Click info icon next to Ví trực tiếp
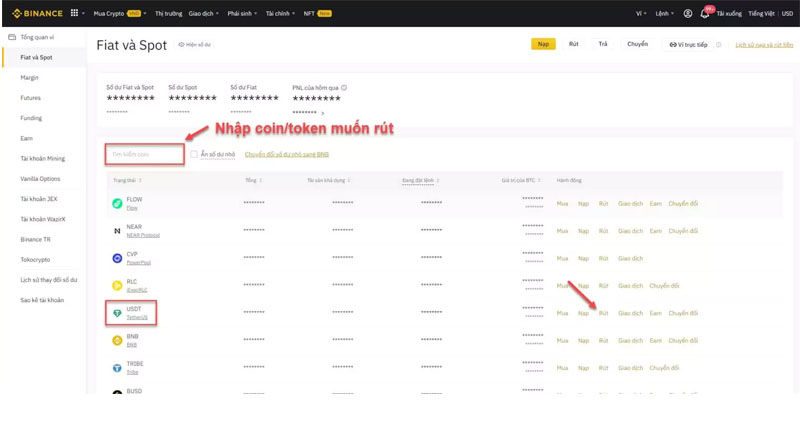 (718, 45)
